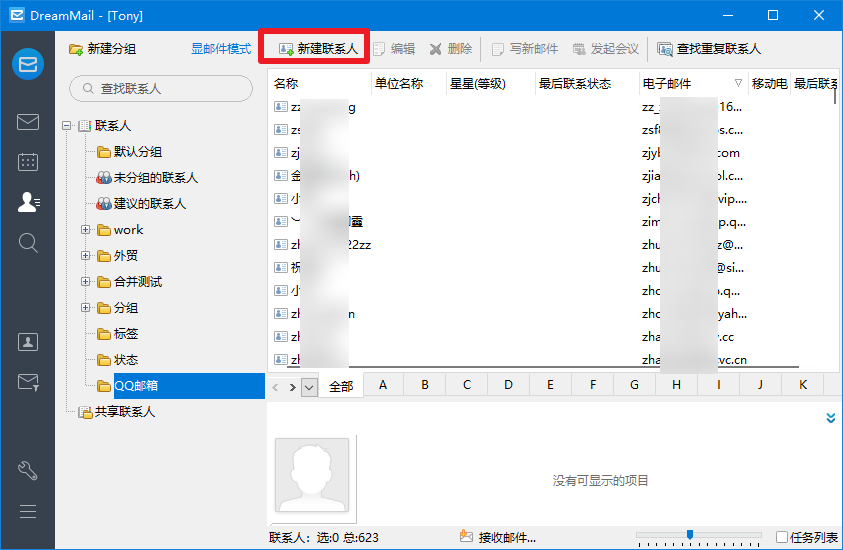Click the contact card icon in sidebar
The height and width of the screenshot is (550, 843).
[x=28, y=341]
